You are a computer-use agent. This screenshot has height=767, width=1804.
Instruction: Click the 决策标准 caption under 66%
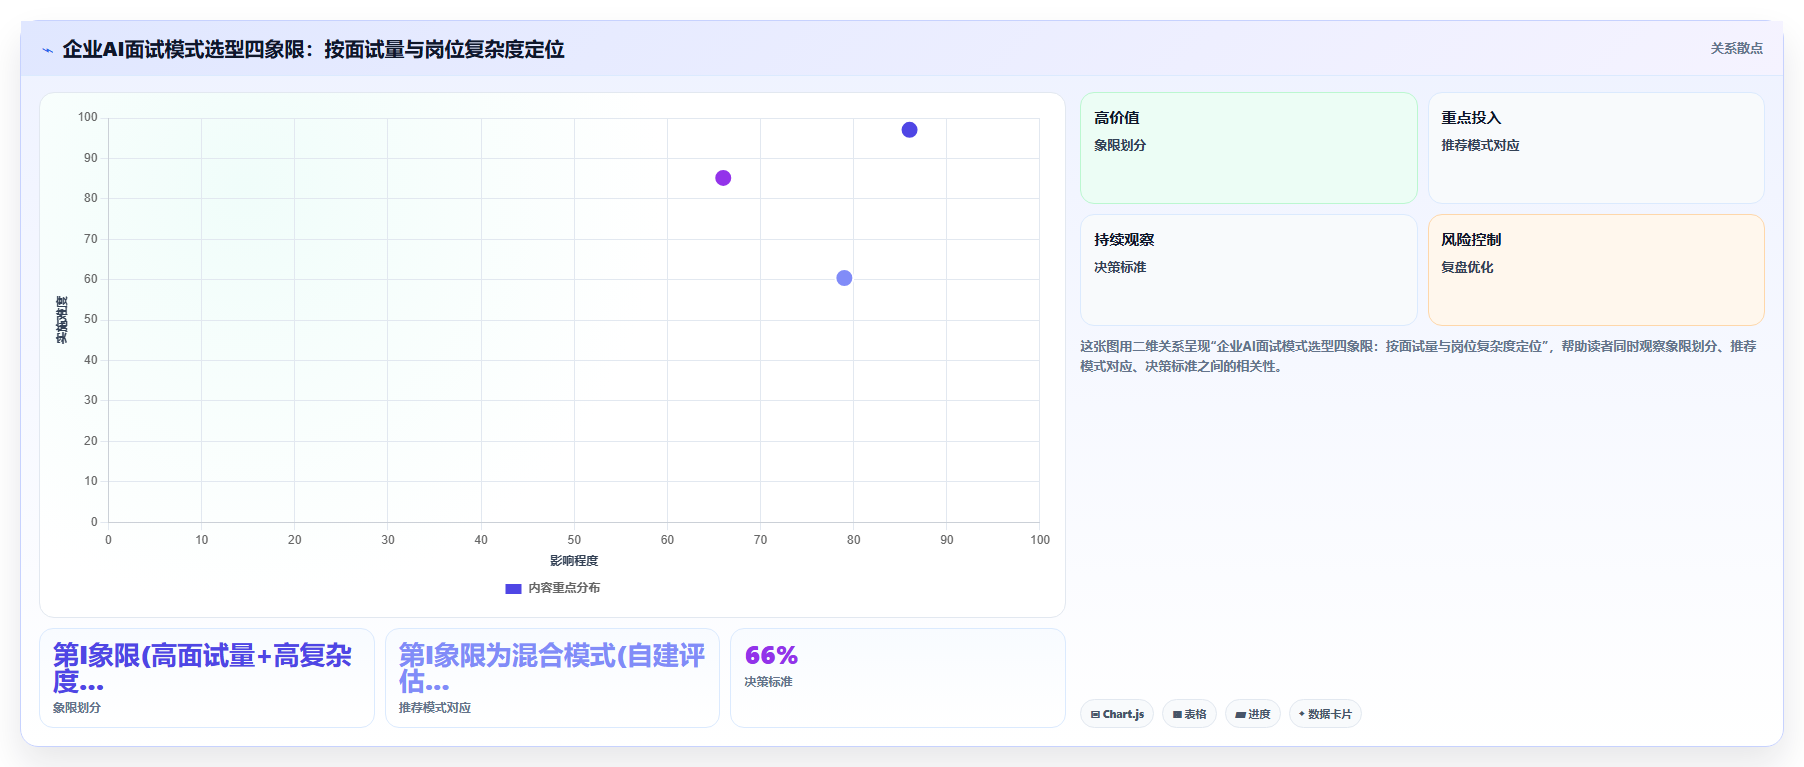[768, 682]
